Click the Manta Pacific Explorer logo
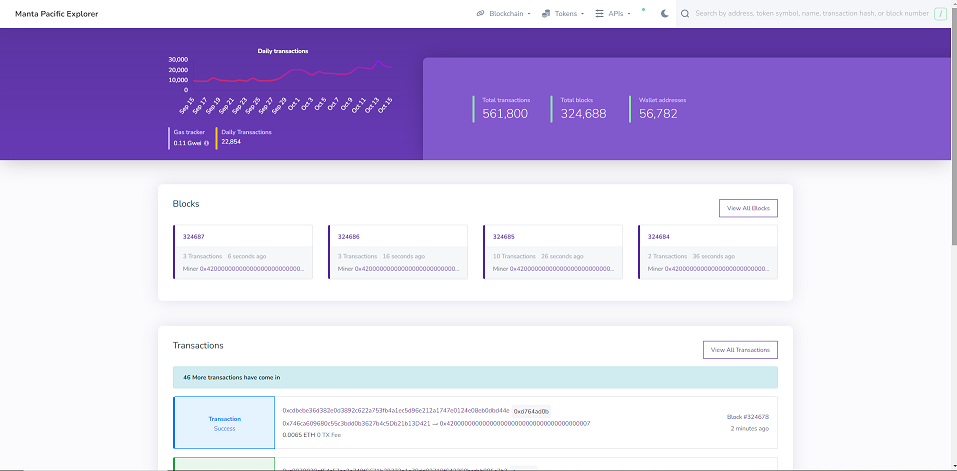Image resolution: width=957 pixels, height=471 pixels. (x=56, y=14)
